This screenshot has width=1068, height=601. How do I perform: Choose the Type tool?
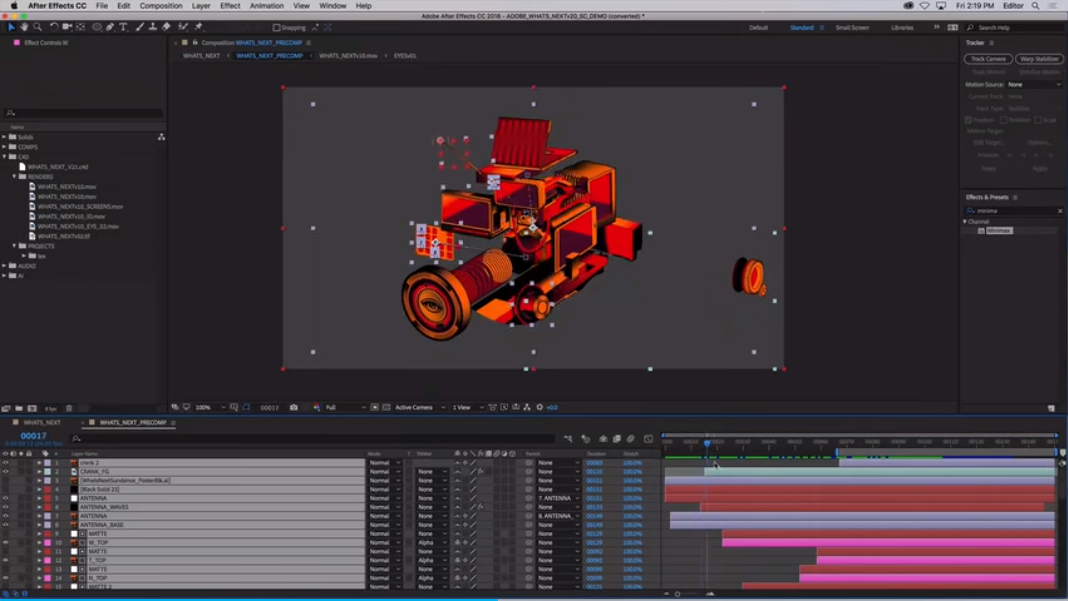coord(124,27)
